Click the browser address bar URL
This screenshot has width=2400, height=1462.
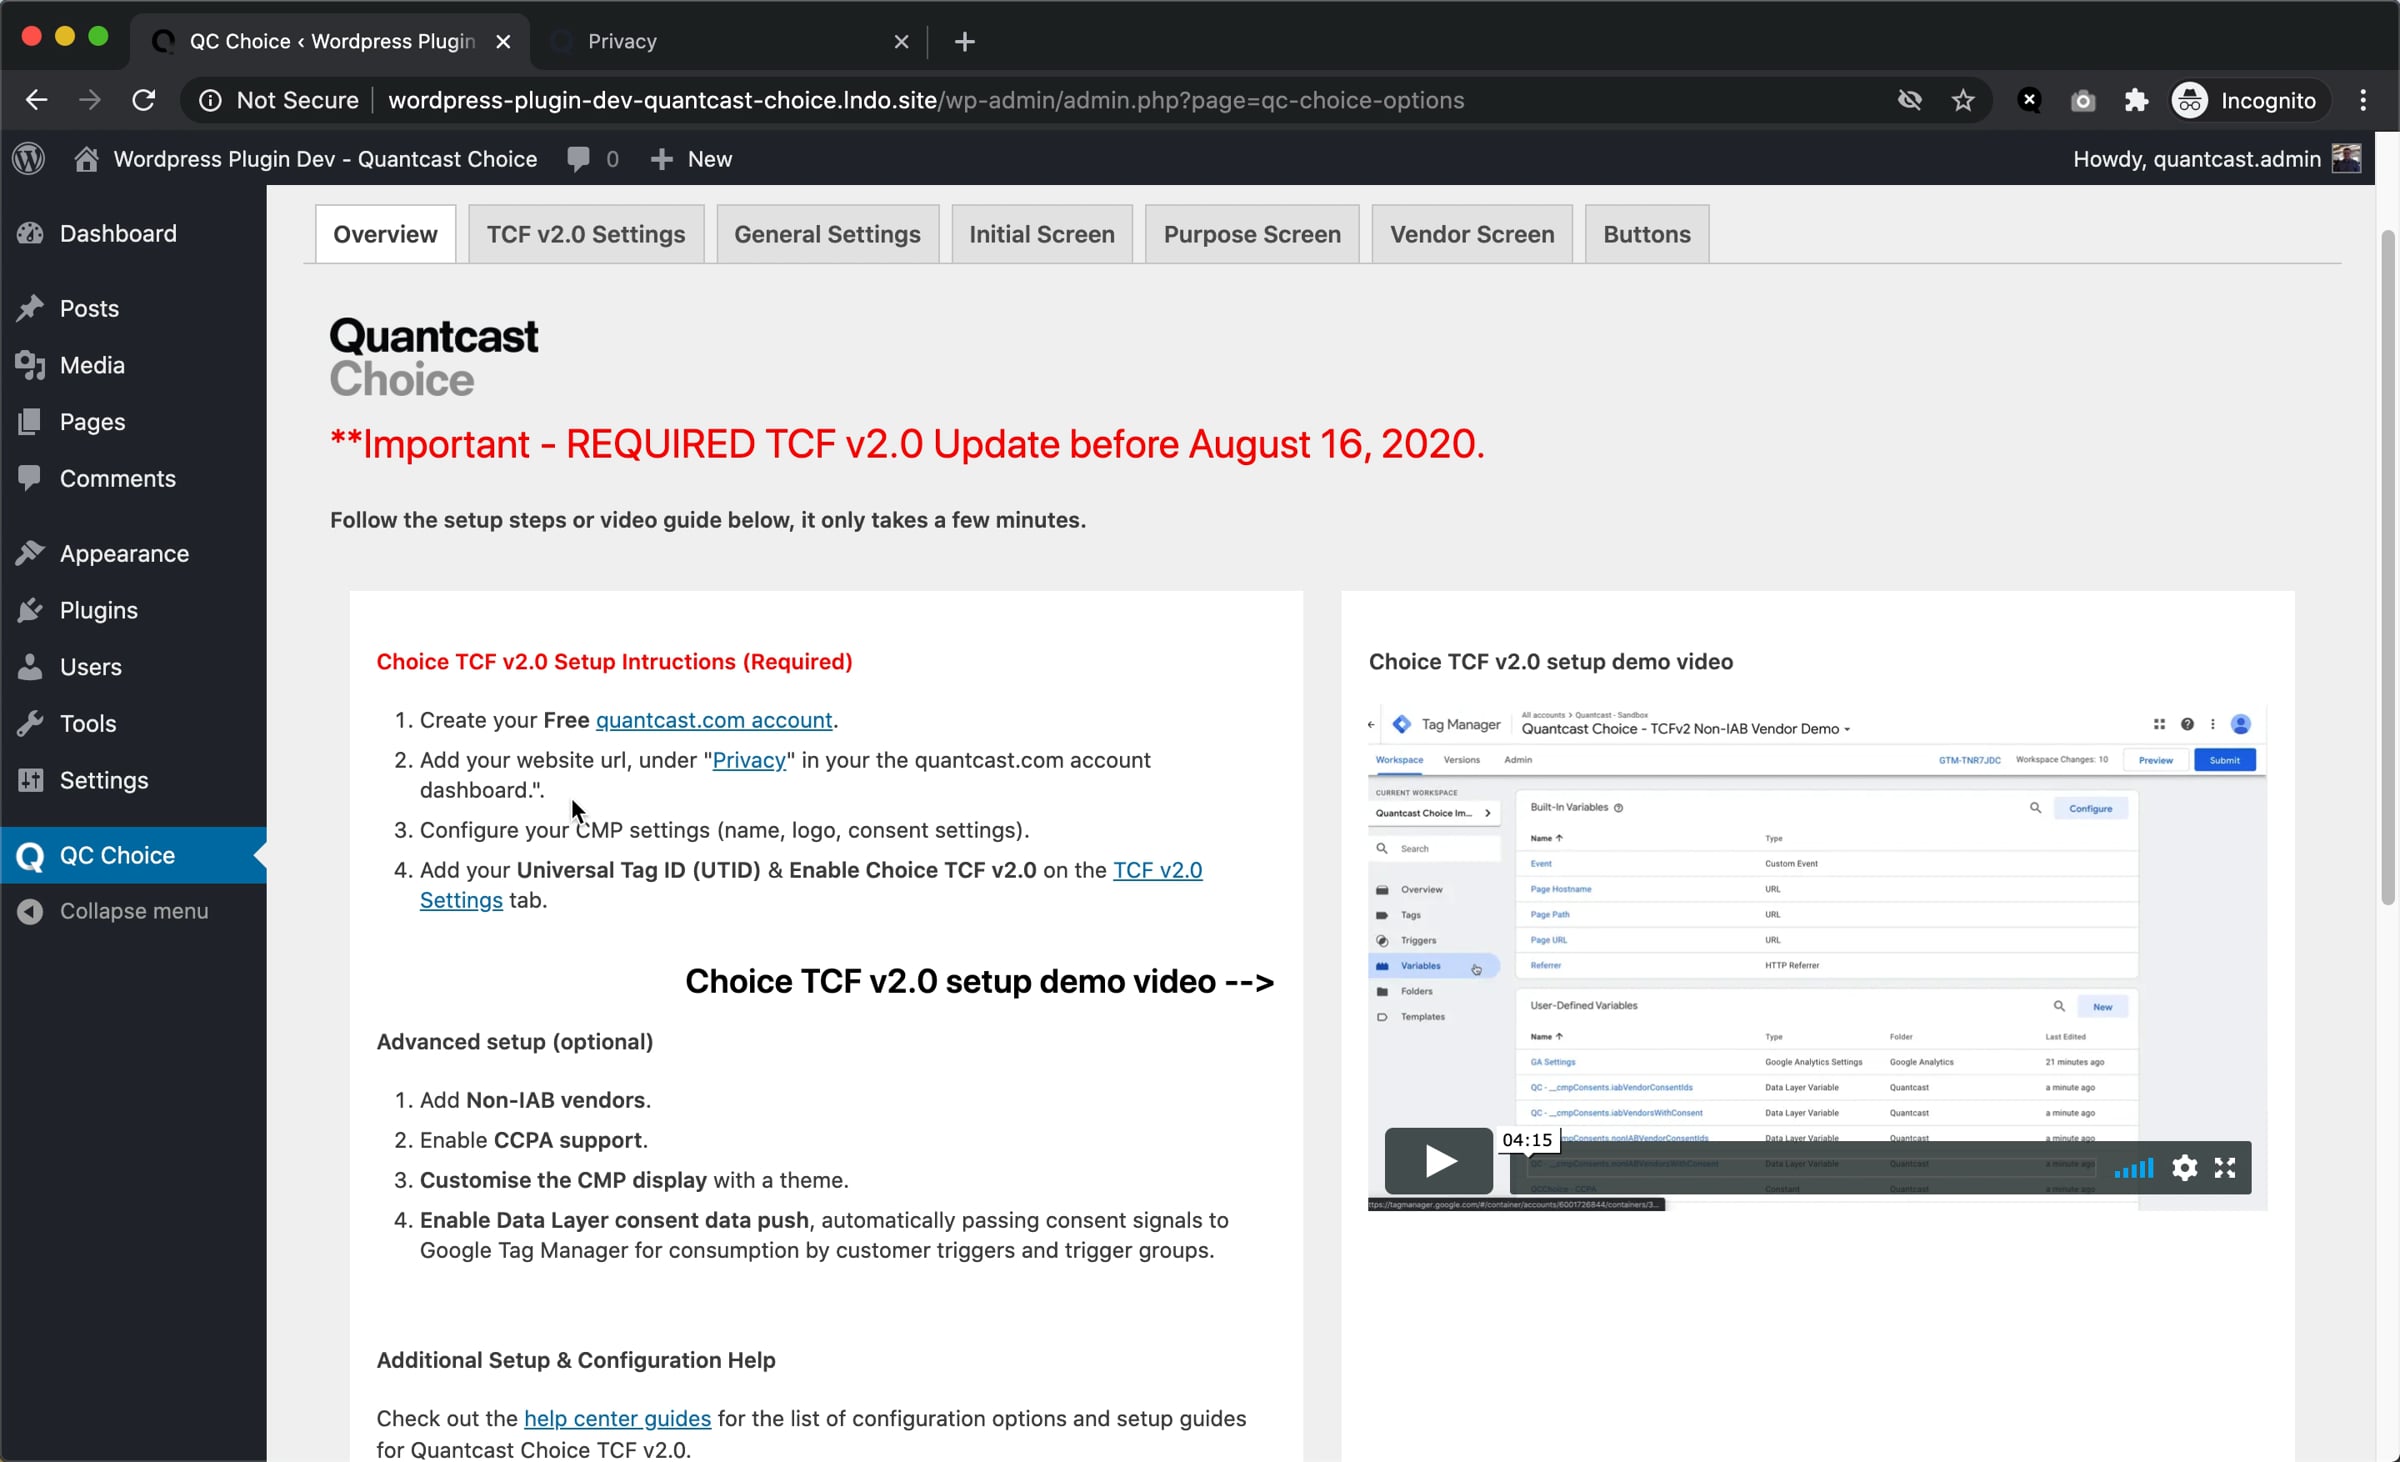tap(926, 100)
